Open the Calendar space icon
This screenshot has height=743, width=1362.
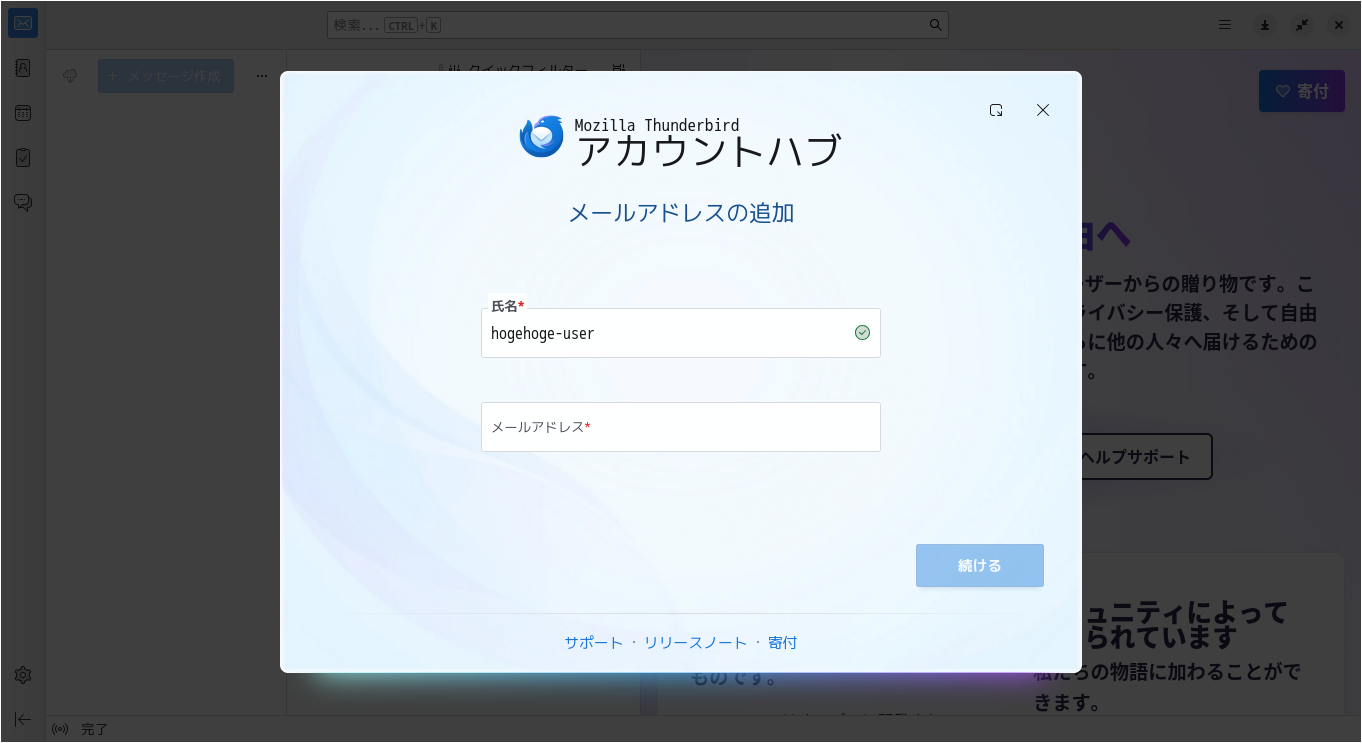point(23,113)
